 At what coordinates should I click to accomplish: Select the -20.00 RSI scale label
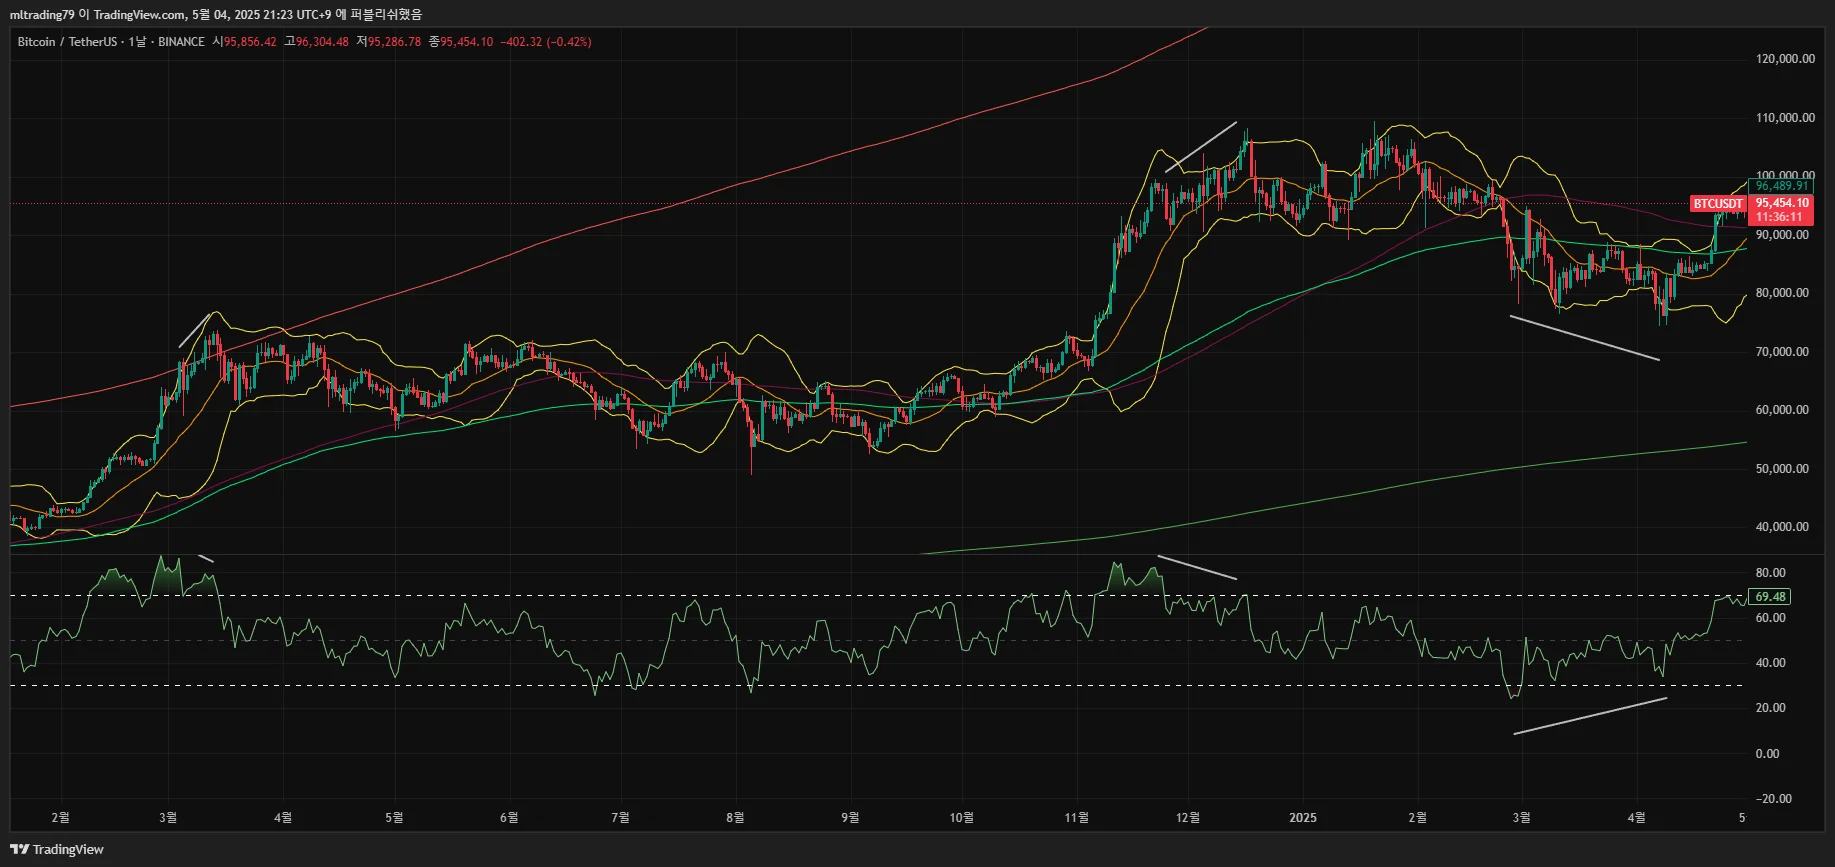tap(1773, 799)
